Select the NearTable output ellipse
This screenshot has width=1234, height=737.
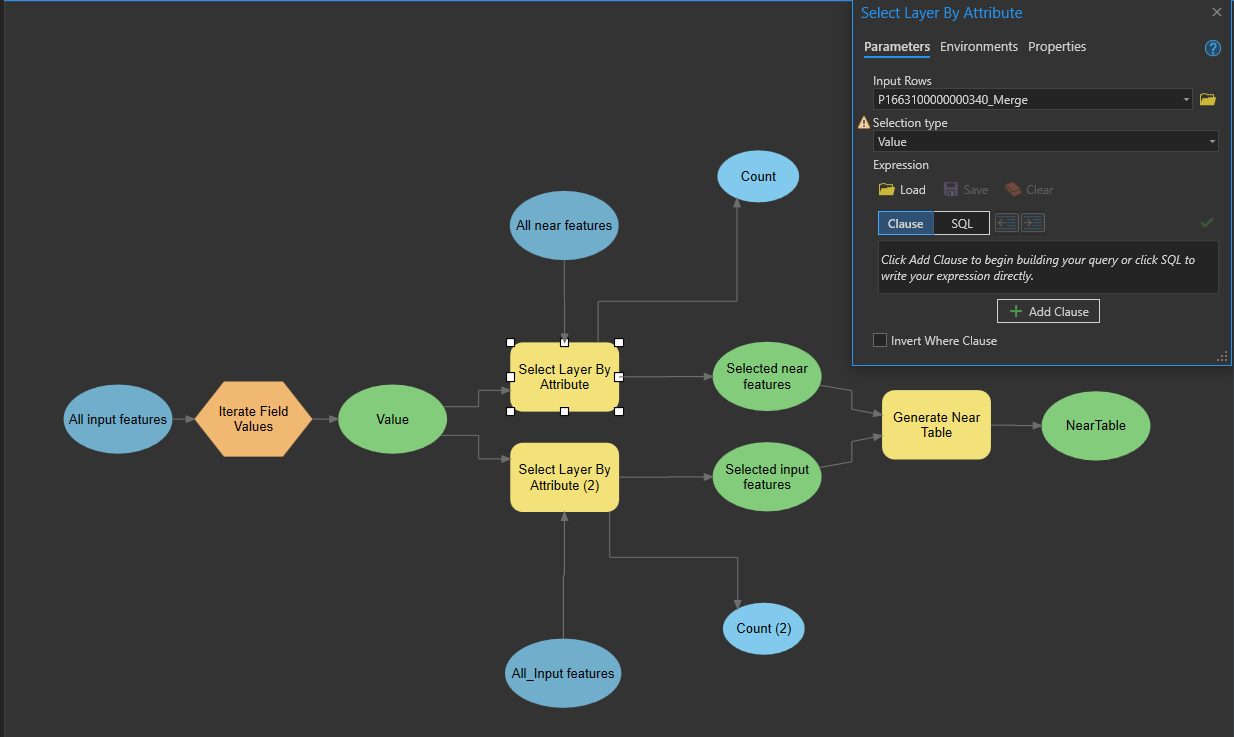pos(1096,425)
